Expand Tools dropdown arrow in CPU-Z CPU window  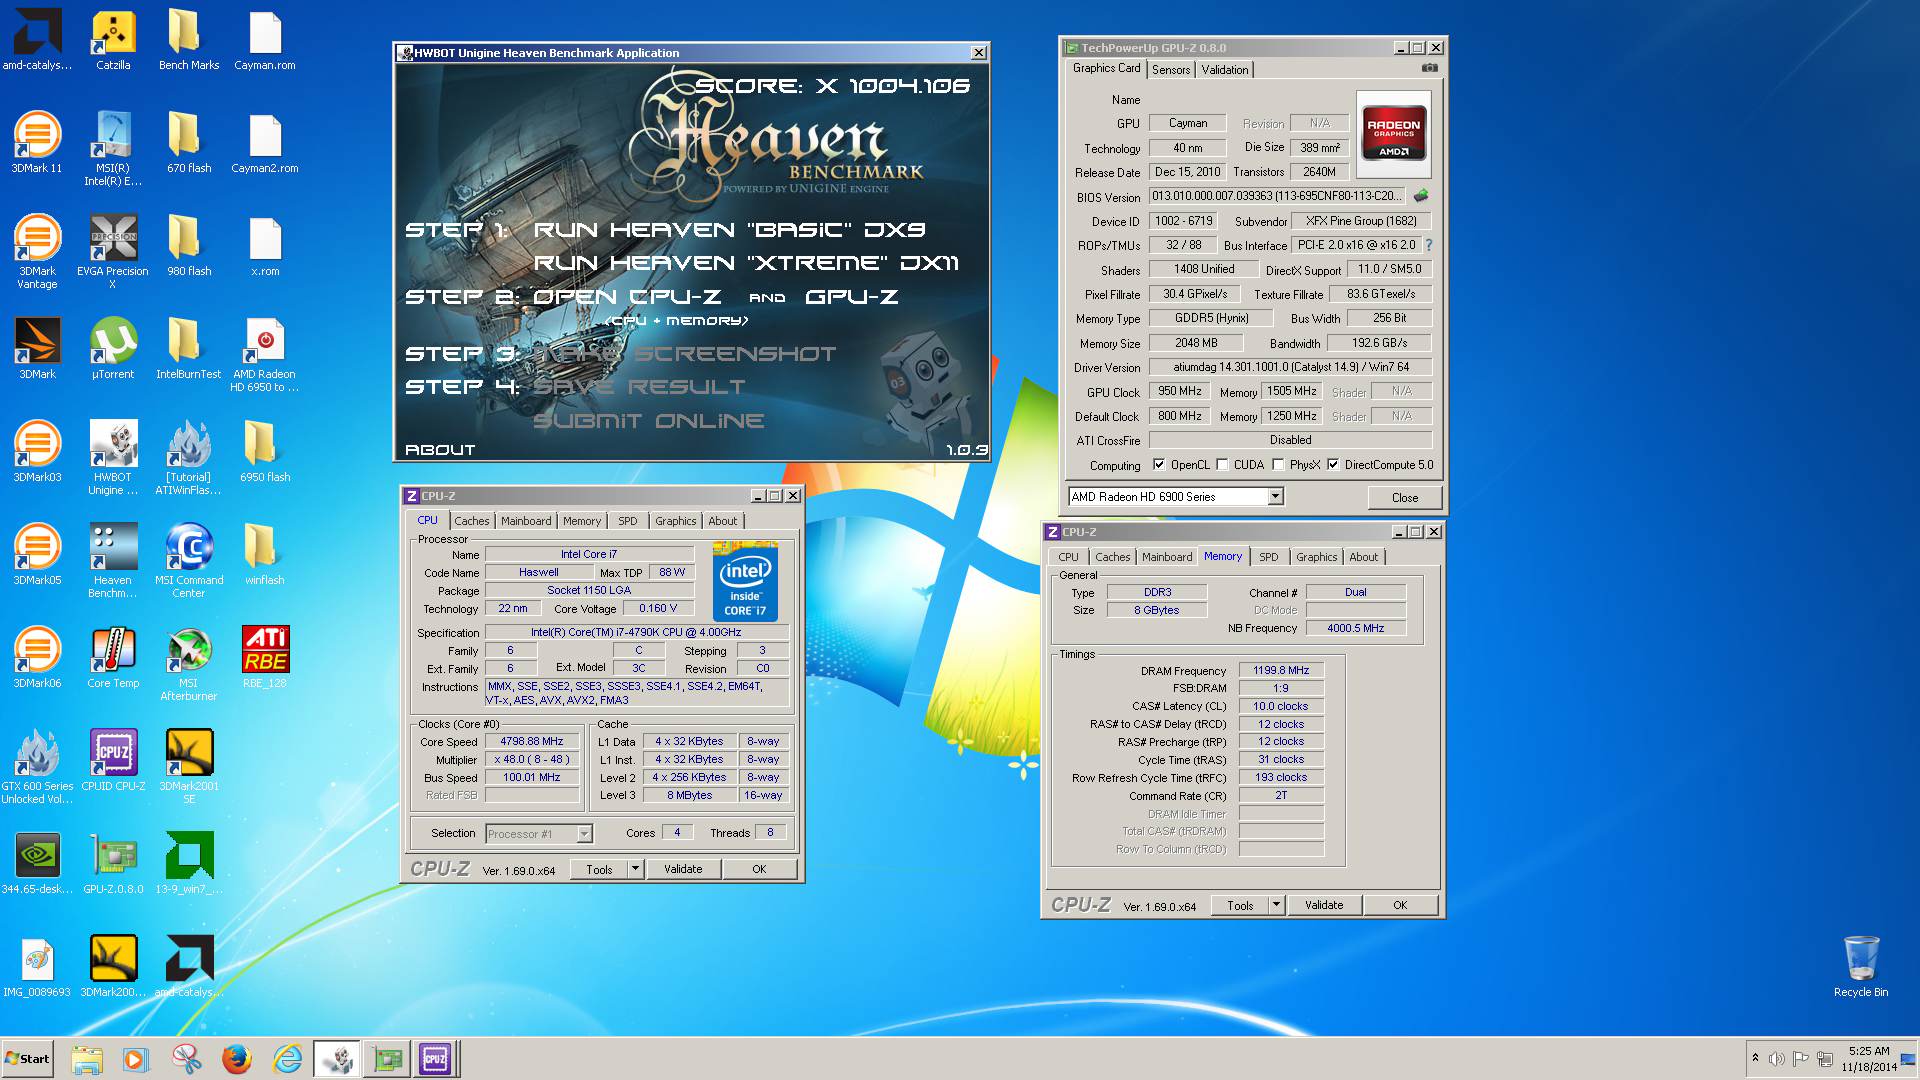635,869
